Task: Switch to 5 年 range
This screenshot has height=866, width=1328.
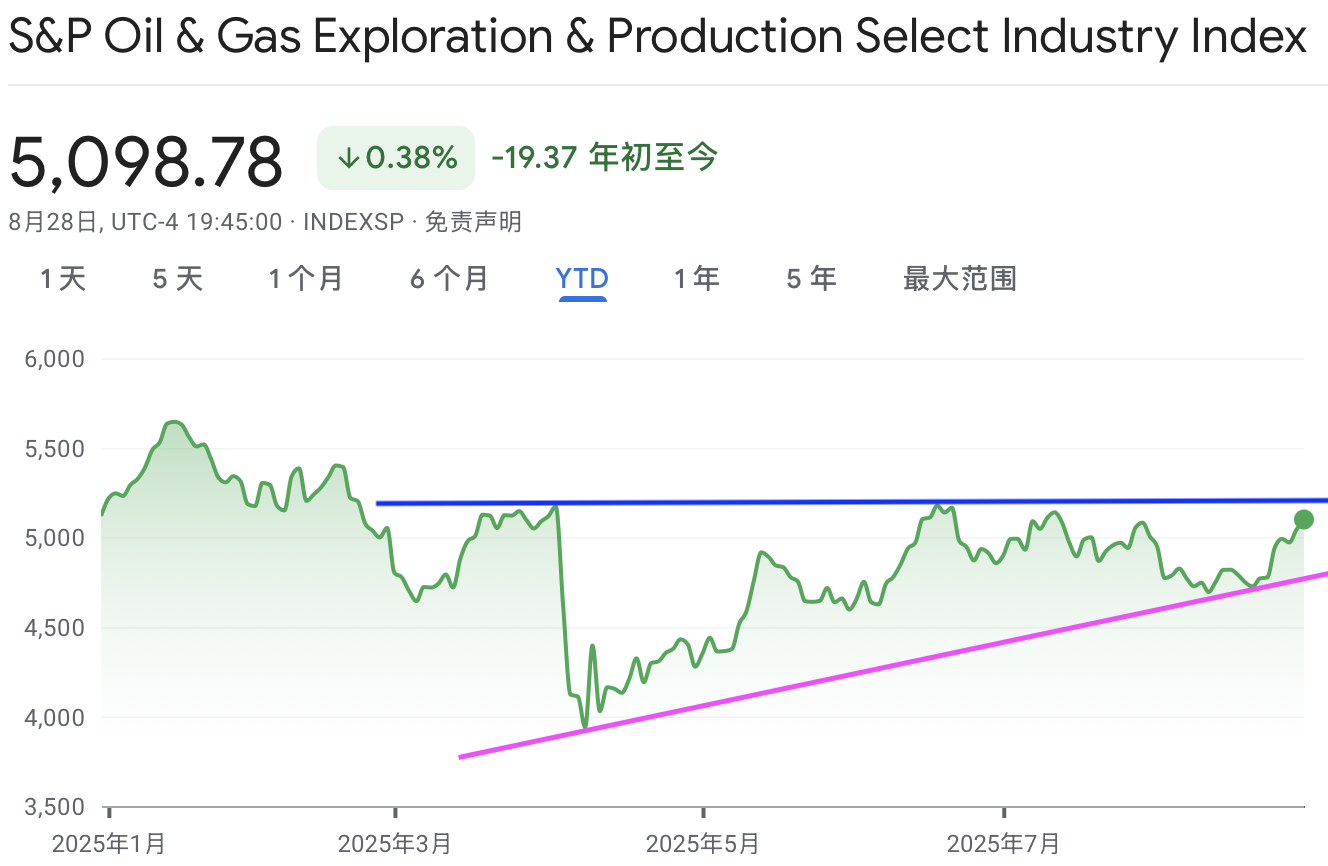Action: point(811,279)
